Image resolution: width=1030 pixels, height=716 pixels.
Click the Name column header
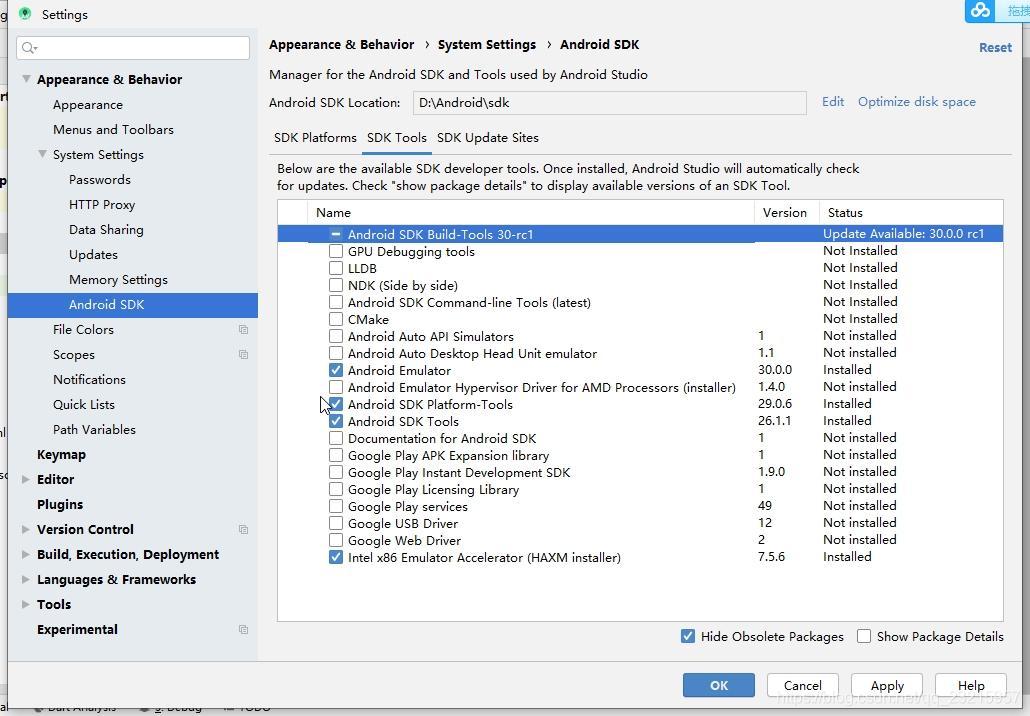pos(531,213)
